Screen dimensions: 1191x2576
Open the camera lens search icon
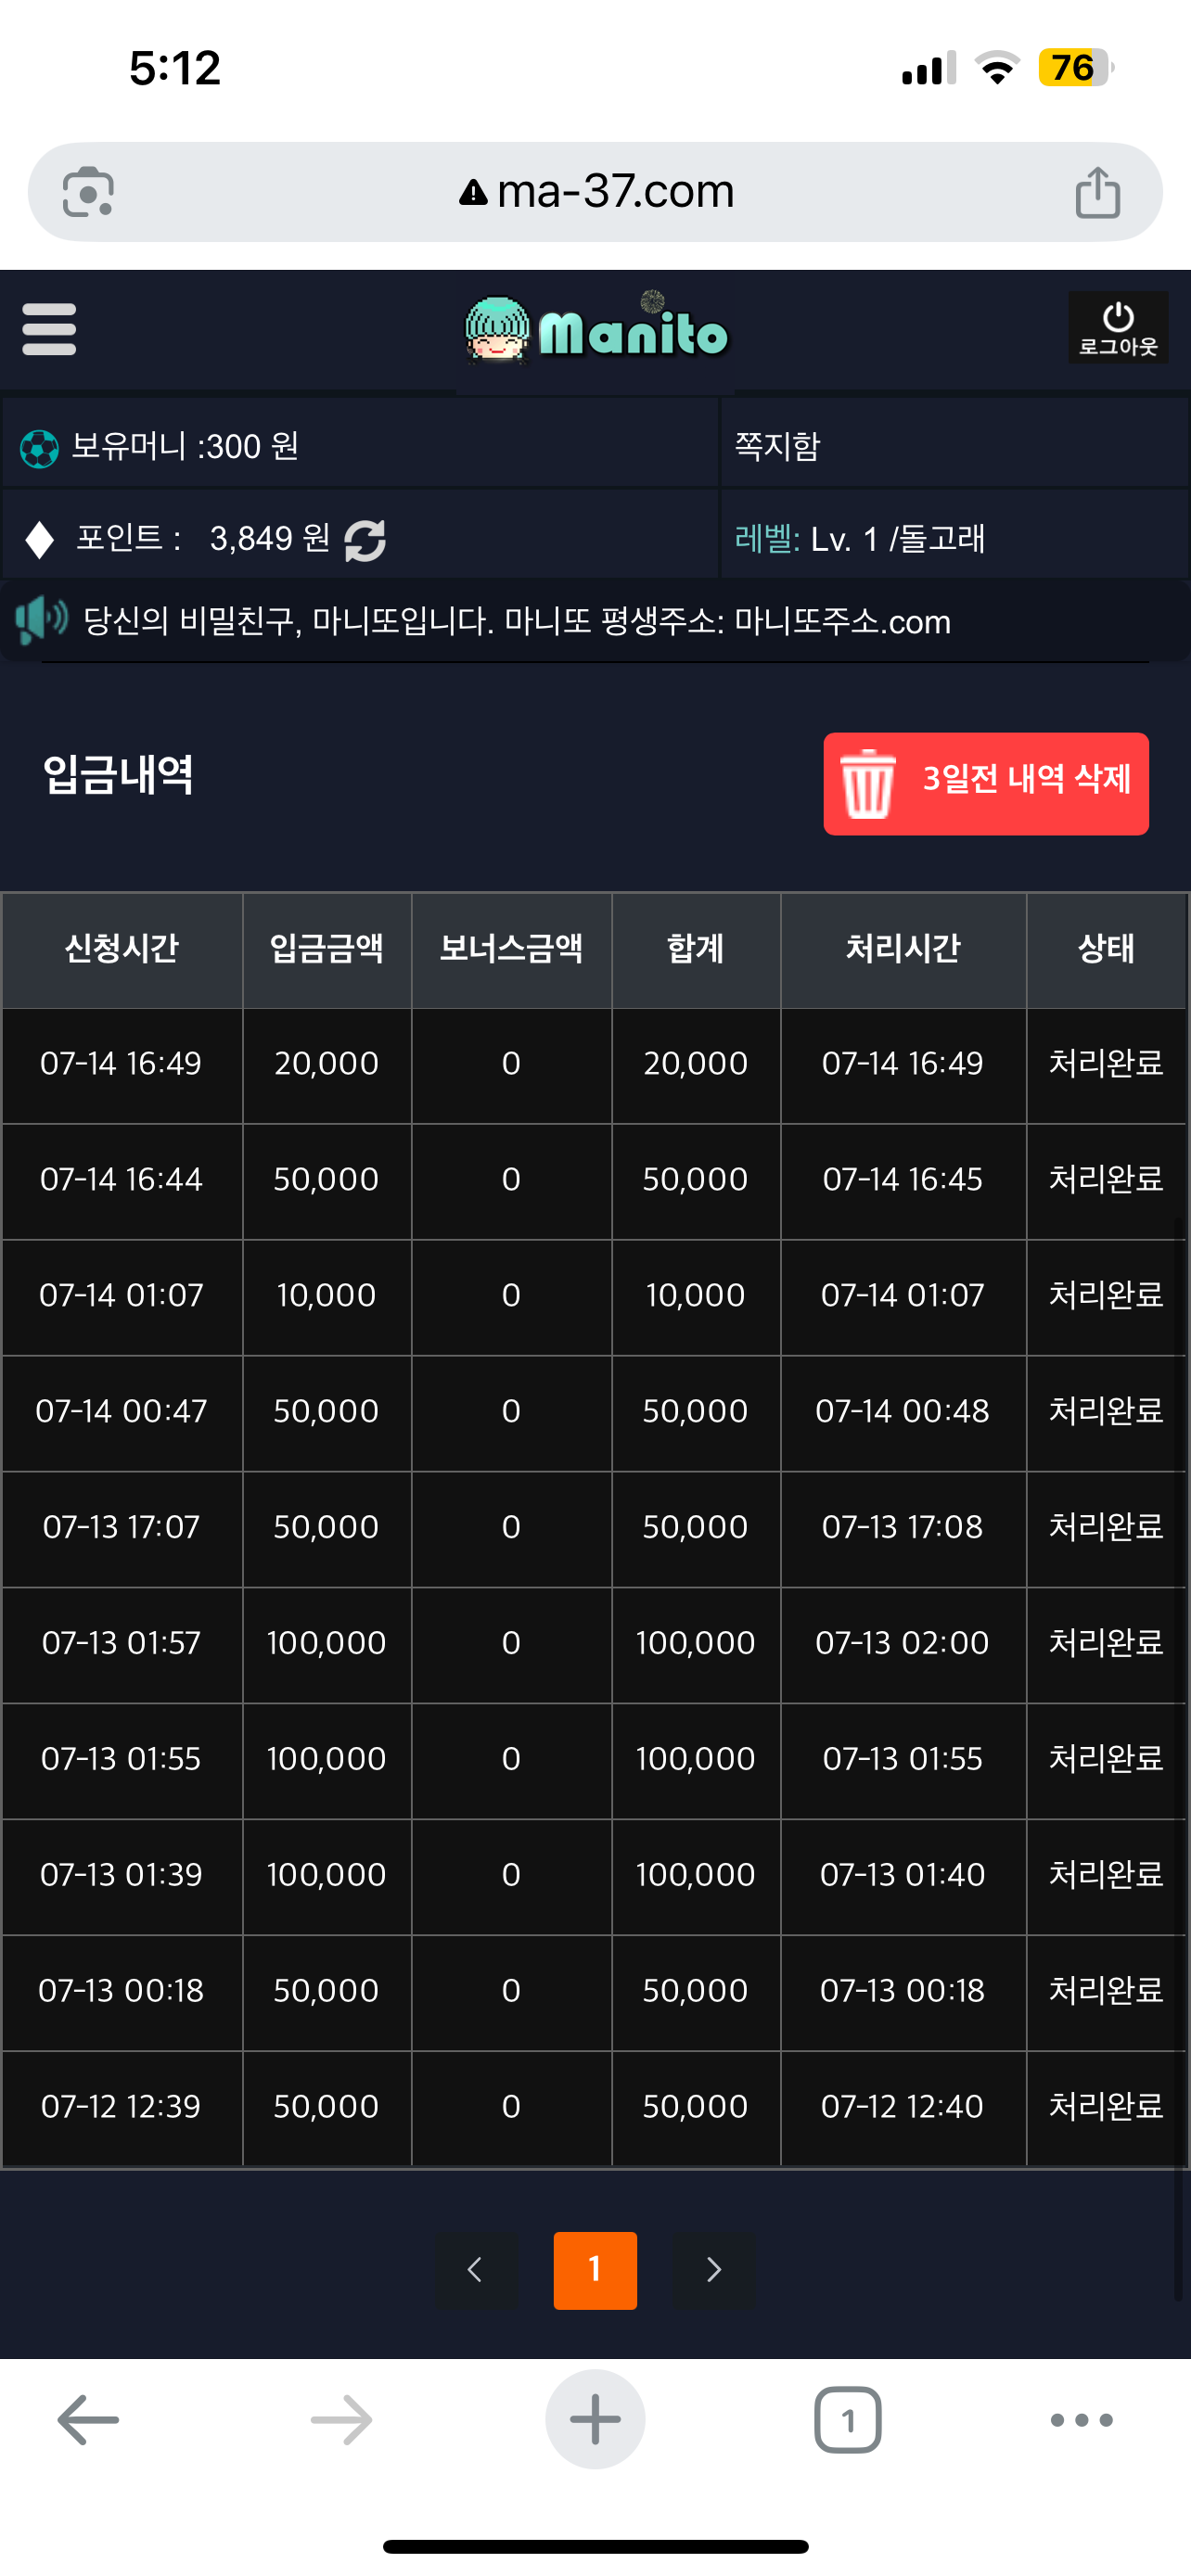pyautogui.click(x=88, y=192)
